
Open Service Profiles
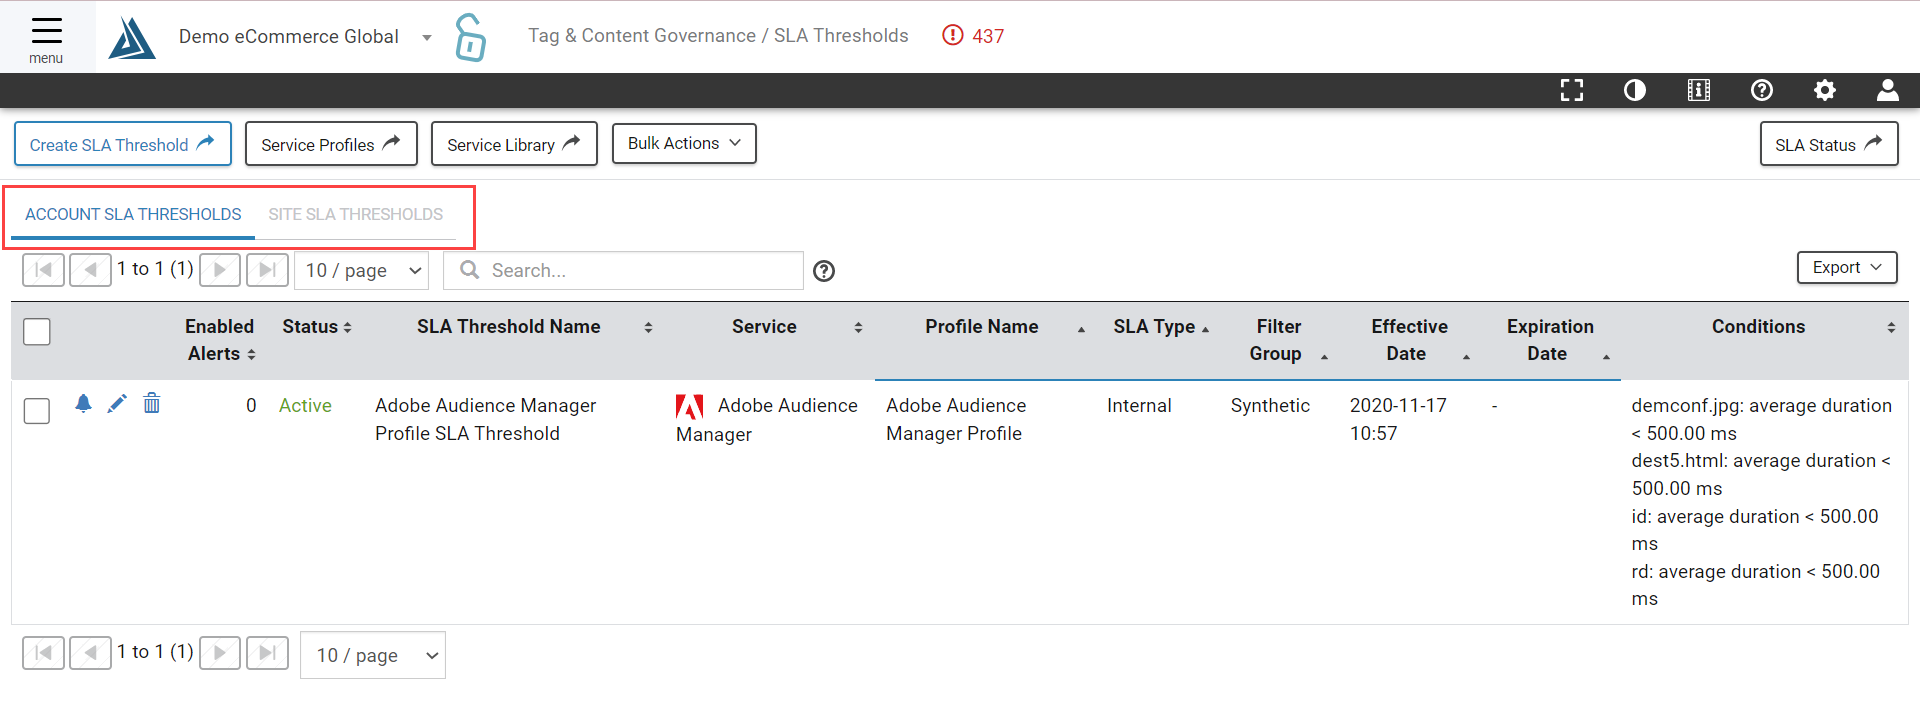tap(331, 144)
